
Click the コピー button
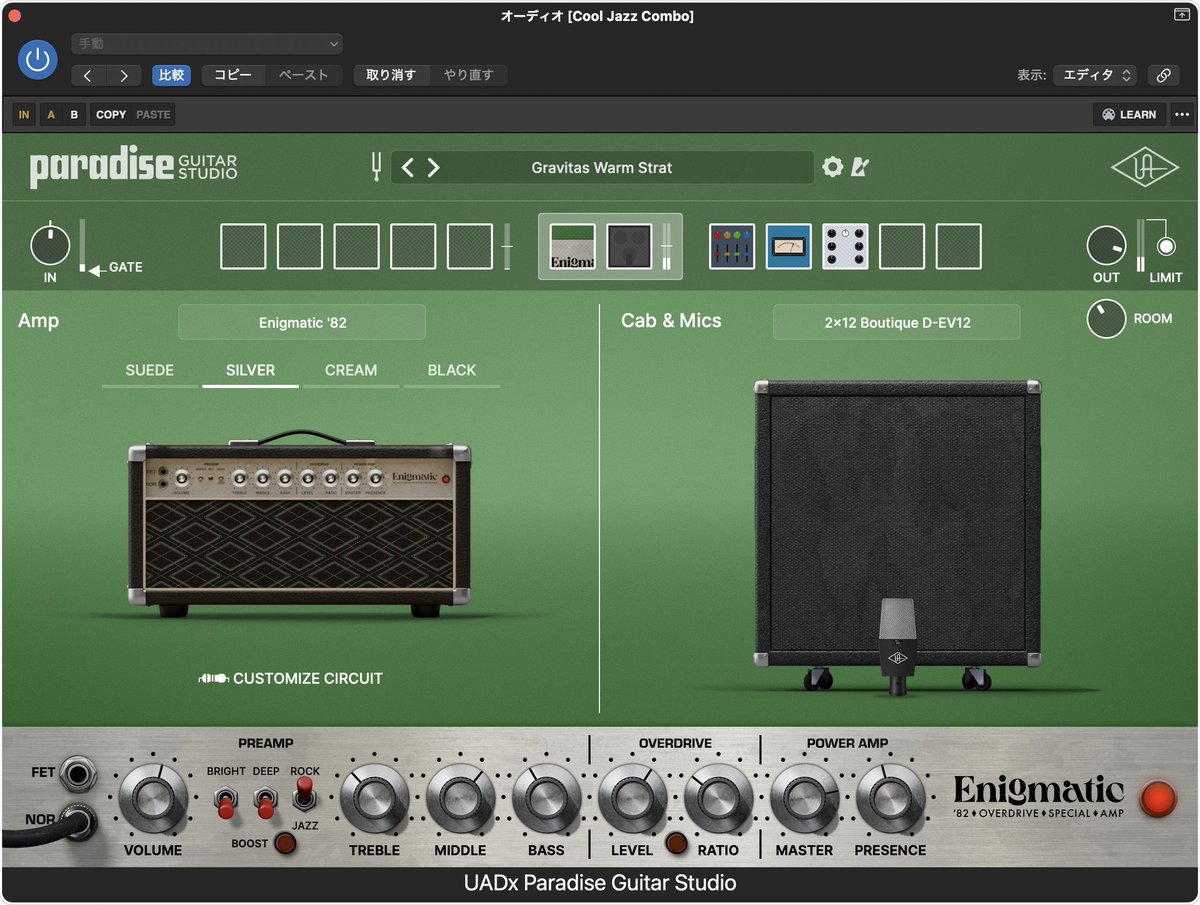click(x=233, y=75)
